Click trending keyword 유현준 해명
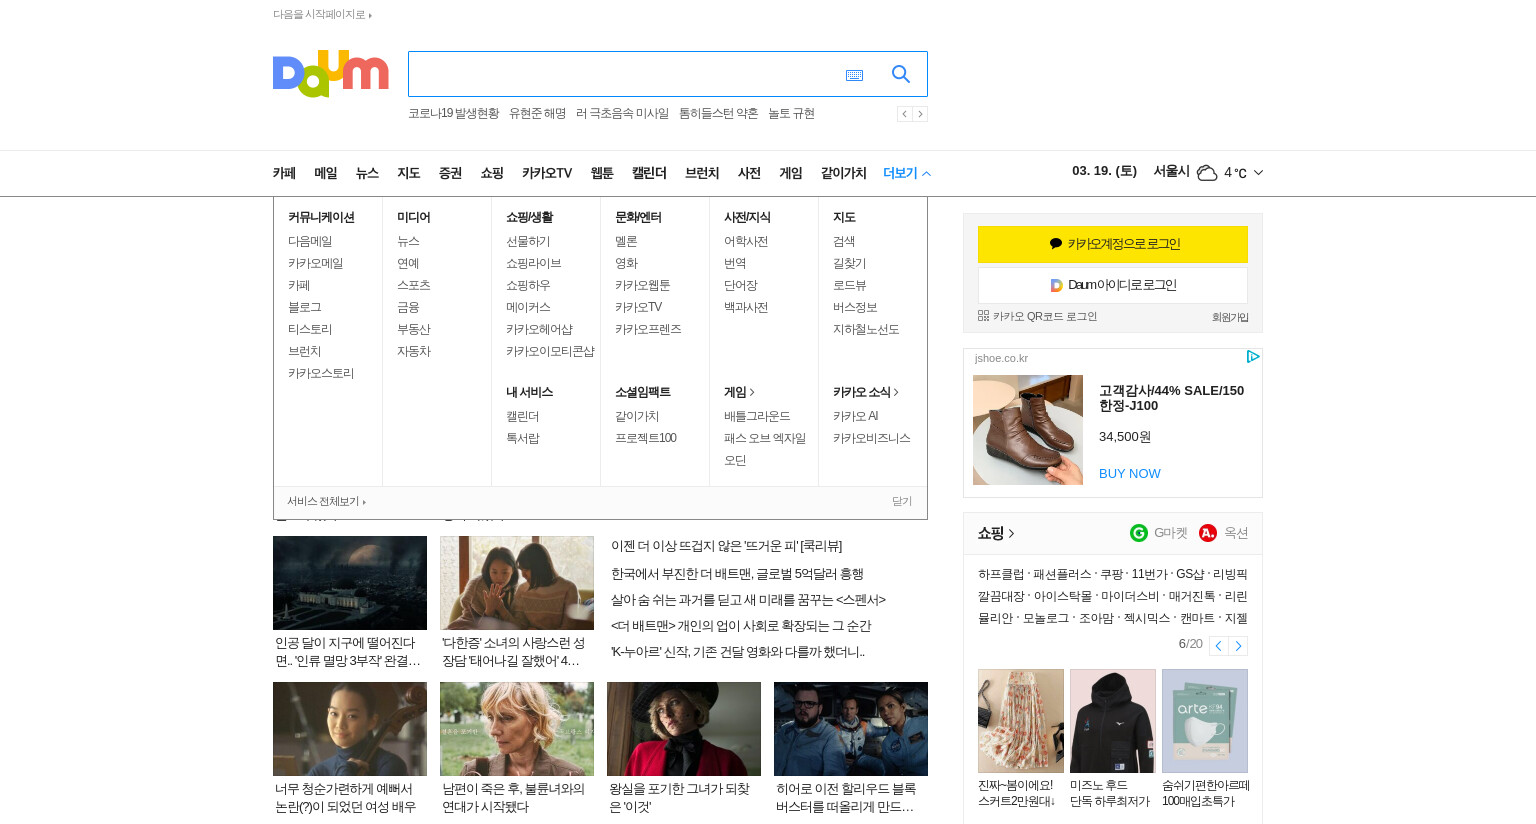1536x824 pixels. [x=537, y=114]
